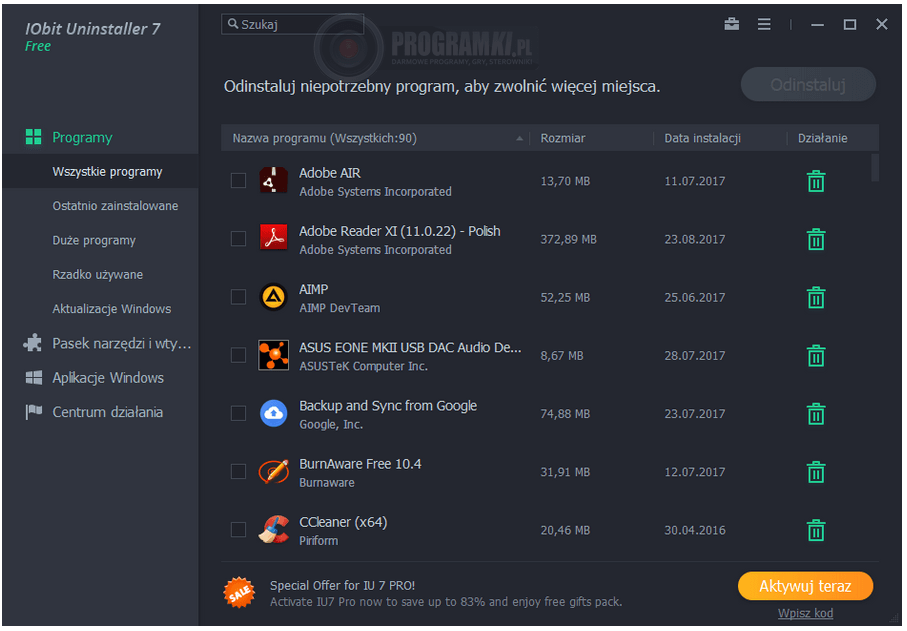907x631 pixels.
Task: Click the orange SALE badge icon
Action: [239, 593]
